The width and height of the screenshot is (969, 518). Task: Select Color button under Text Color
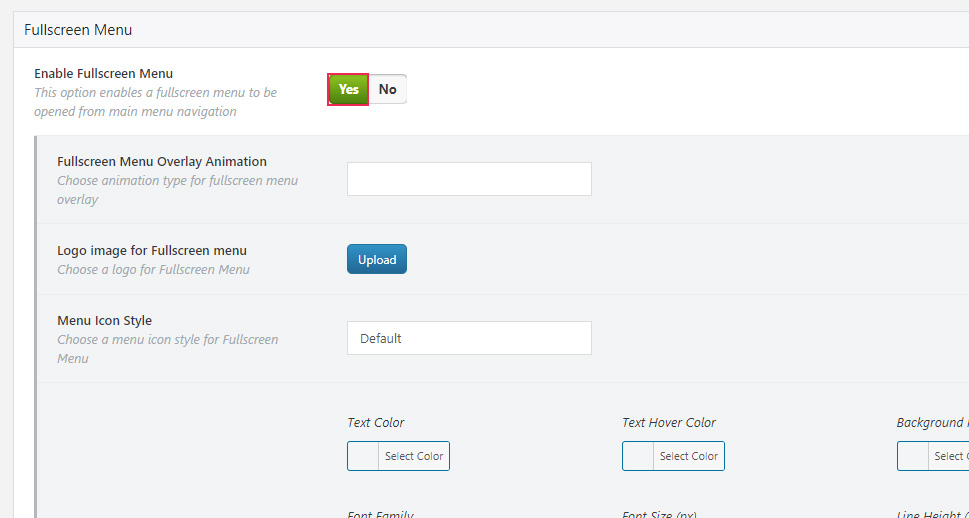coord(413,456)
